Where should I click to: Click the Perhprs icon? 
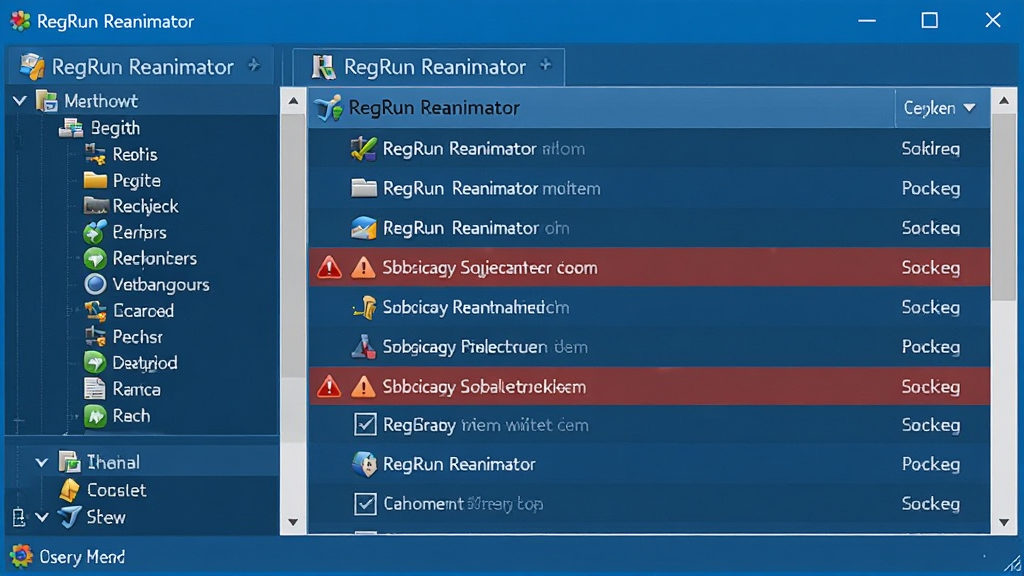[x=95, y=232]
